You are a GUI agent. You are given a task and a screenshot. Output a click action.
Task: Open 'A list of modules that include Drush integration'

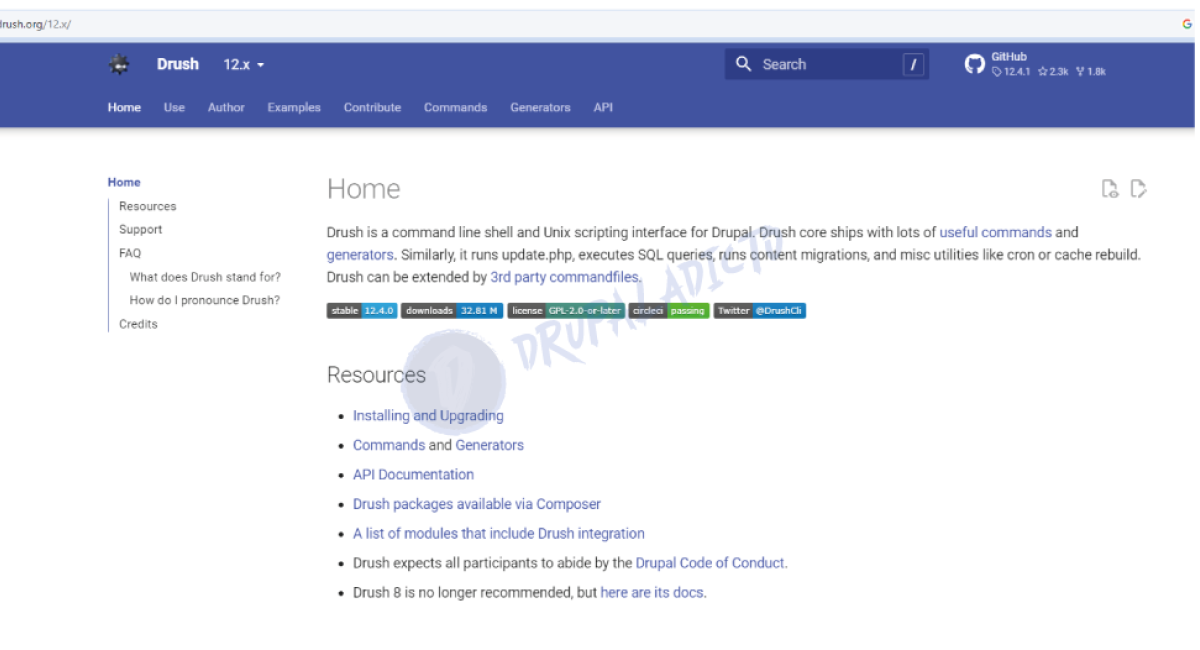tap(499, 534)
